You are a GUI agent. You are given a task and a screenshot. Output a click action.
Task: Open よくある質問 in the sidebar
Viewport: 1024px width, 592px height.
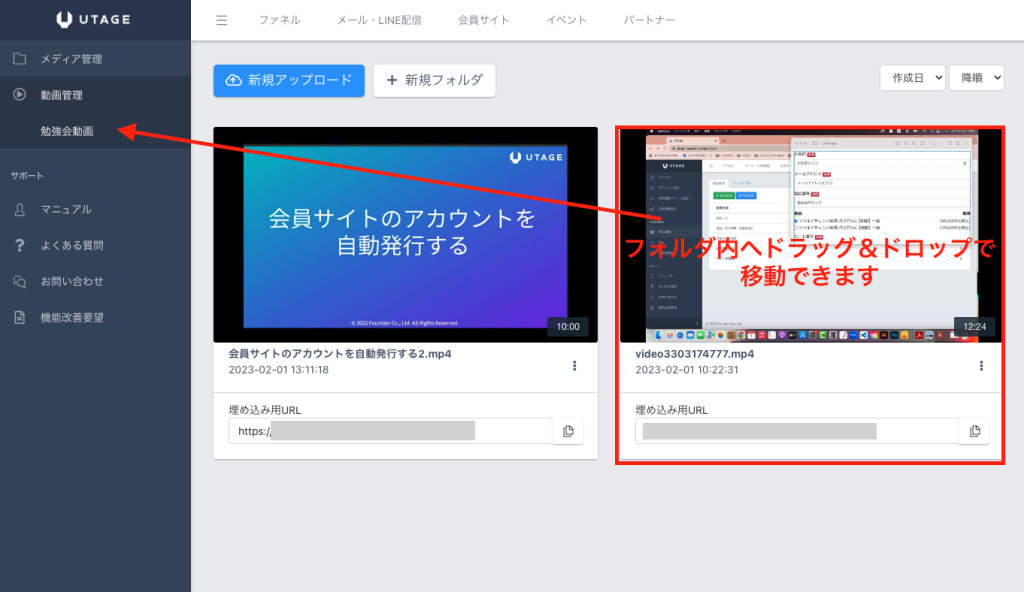pos(71,245)
